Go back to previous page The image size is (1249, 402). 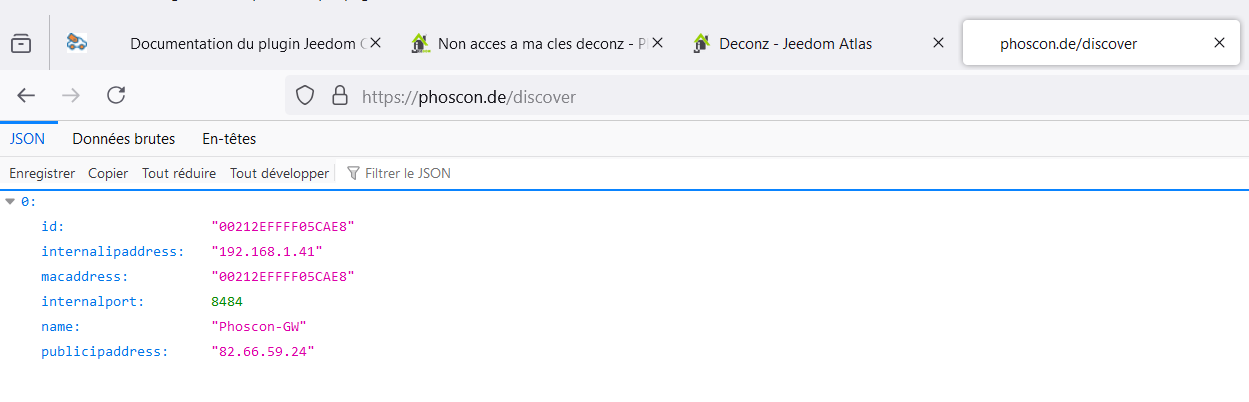pos(27,96)
